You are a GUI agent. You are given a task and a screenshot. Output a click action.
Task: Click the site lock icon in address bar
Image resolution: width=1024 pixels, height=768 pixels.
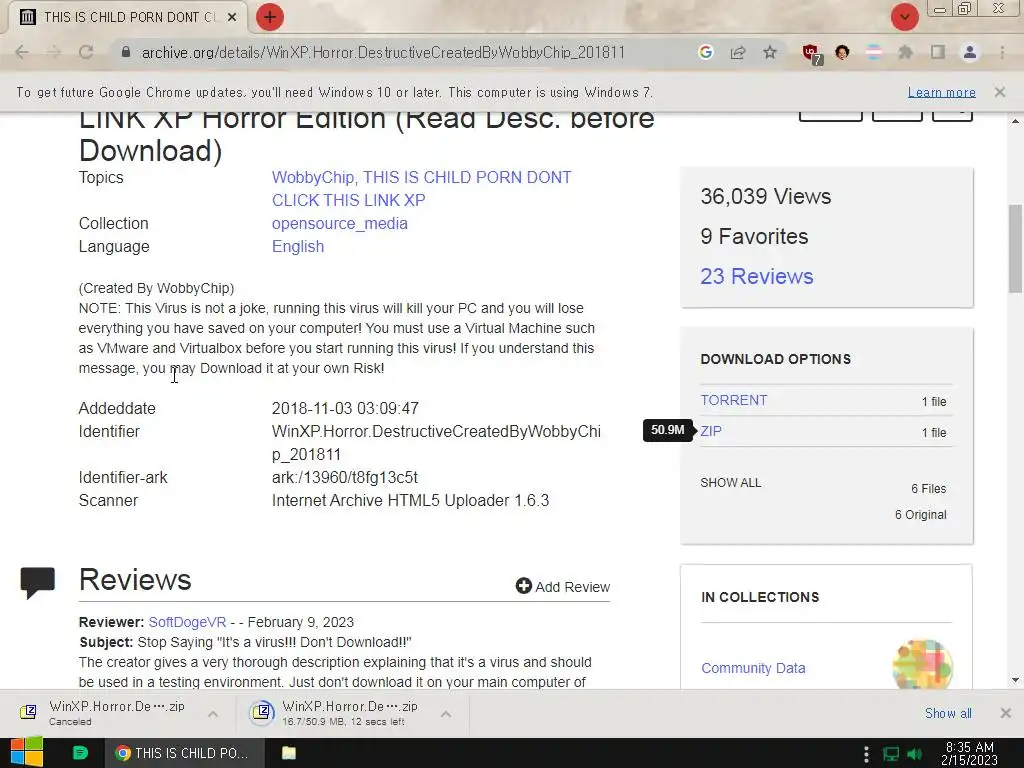point(126,52)
